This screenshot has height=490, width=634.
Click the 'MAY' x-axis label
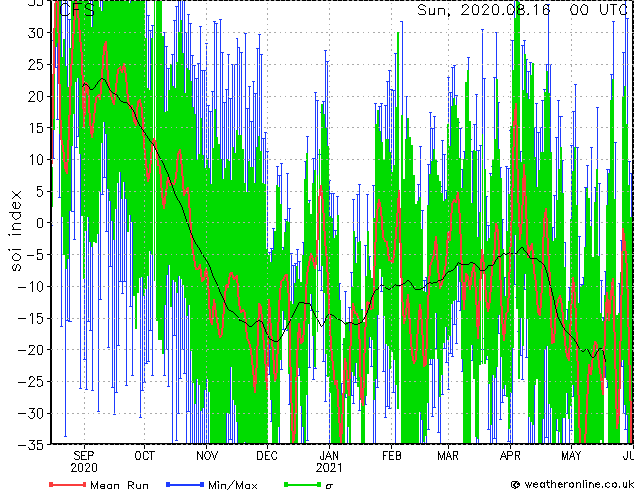coord(571,456)
